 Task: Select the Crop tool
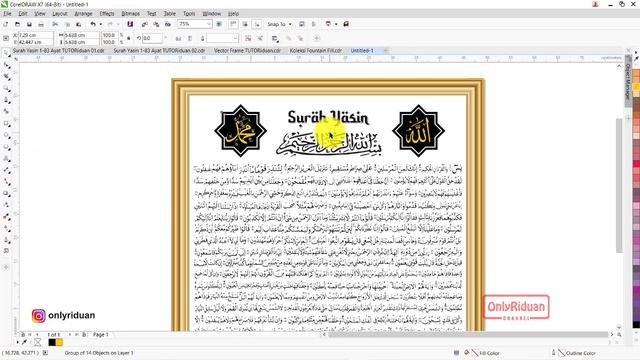6,77
